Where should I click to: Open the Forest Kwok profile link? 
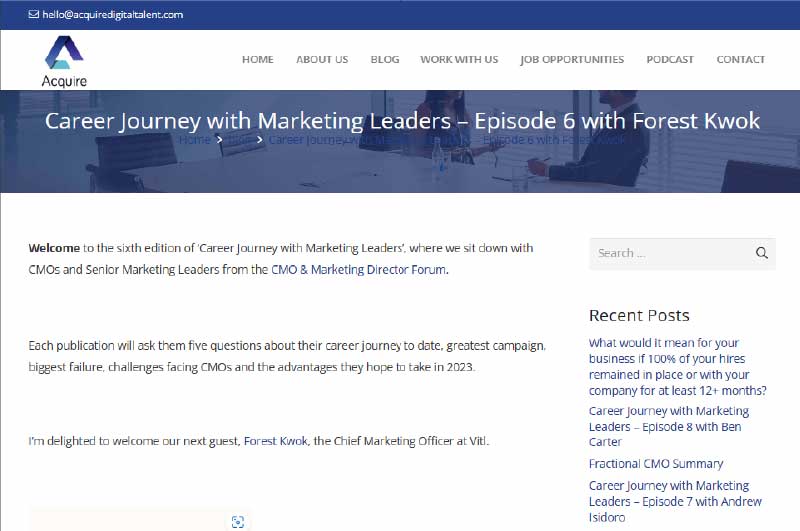tap(276, 441)
